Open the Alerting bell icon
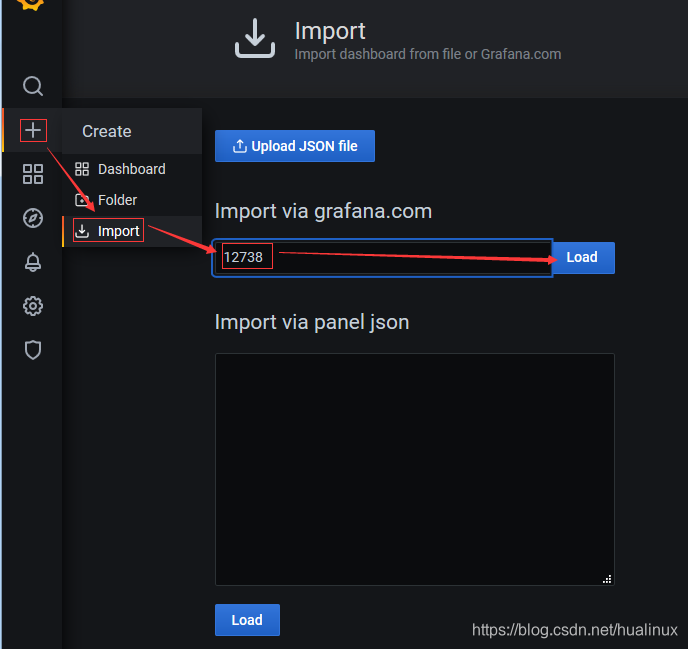 click(33, 262)
